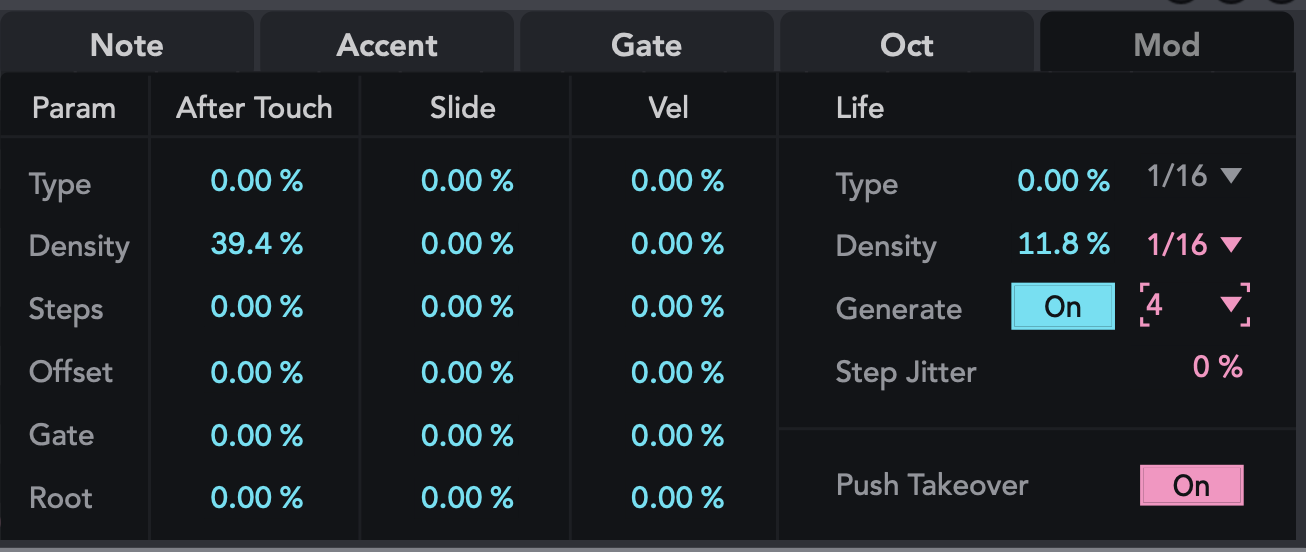Open Life Type 1/16 rate dropdown
The width and height of the screenshot is (1306, 552).
pos(1194,177)
